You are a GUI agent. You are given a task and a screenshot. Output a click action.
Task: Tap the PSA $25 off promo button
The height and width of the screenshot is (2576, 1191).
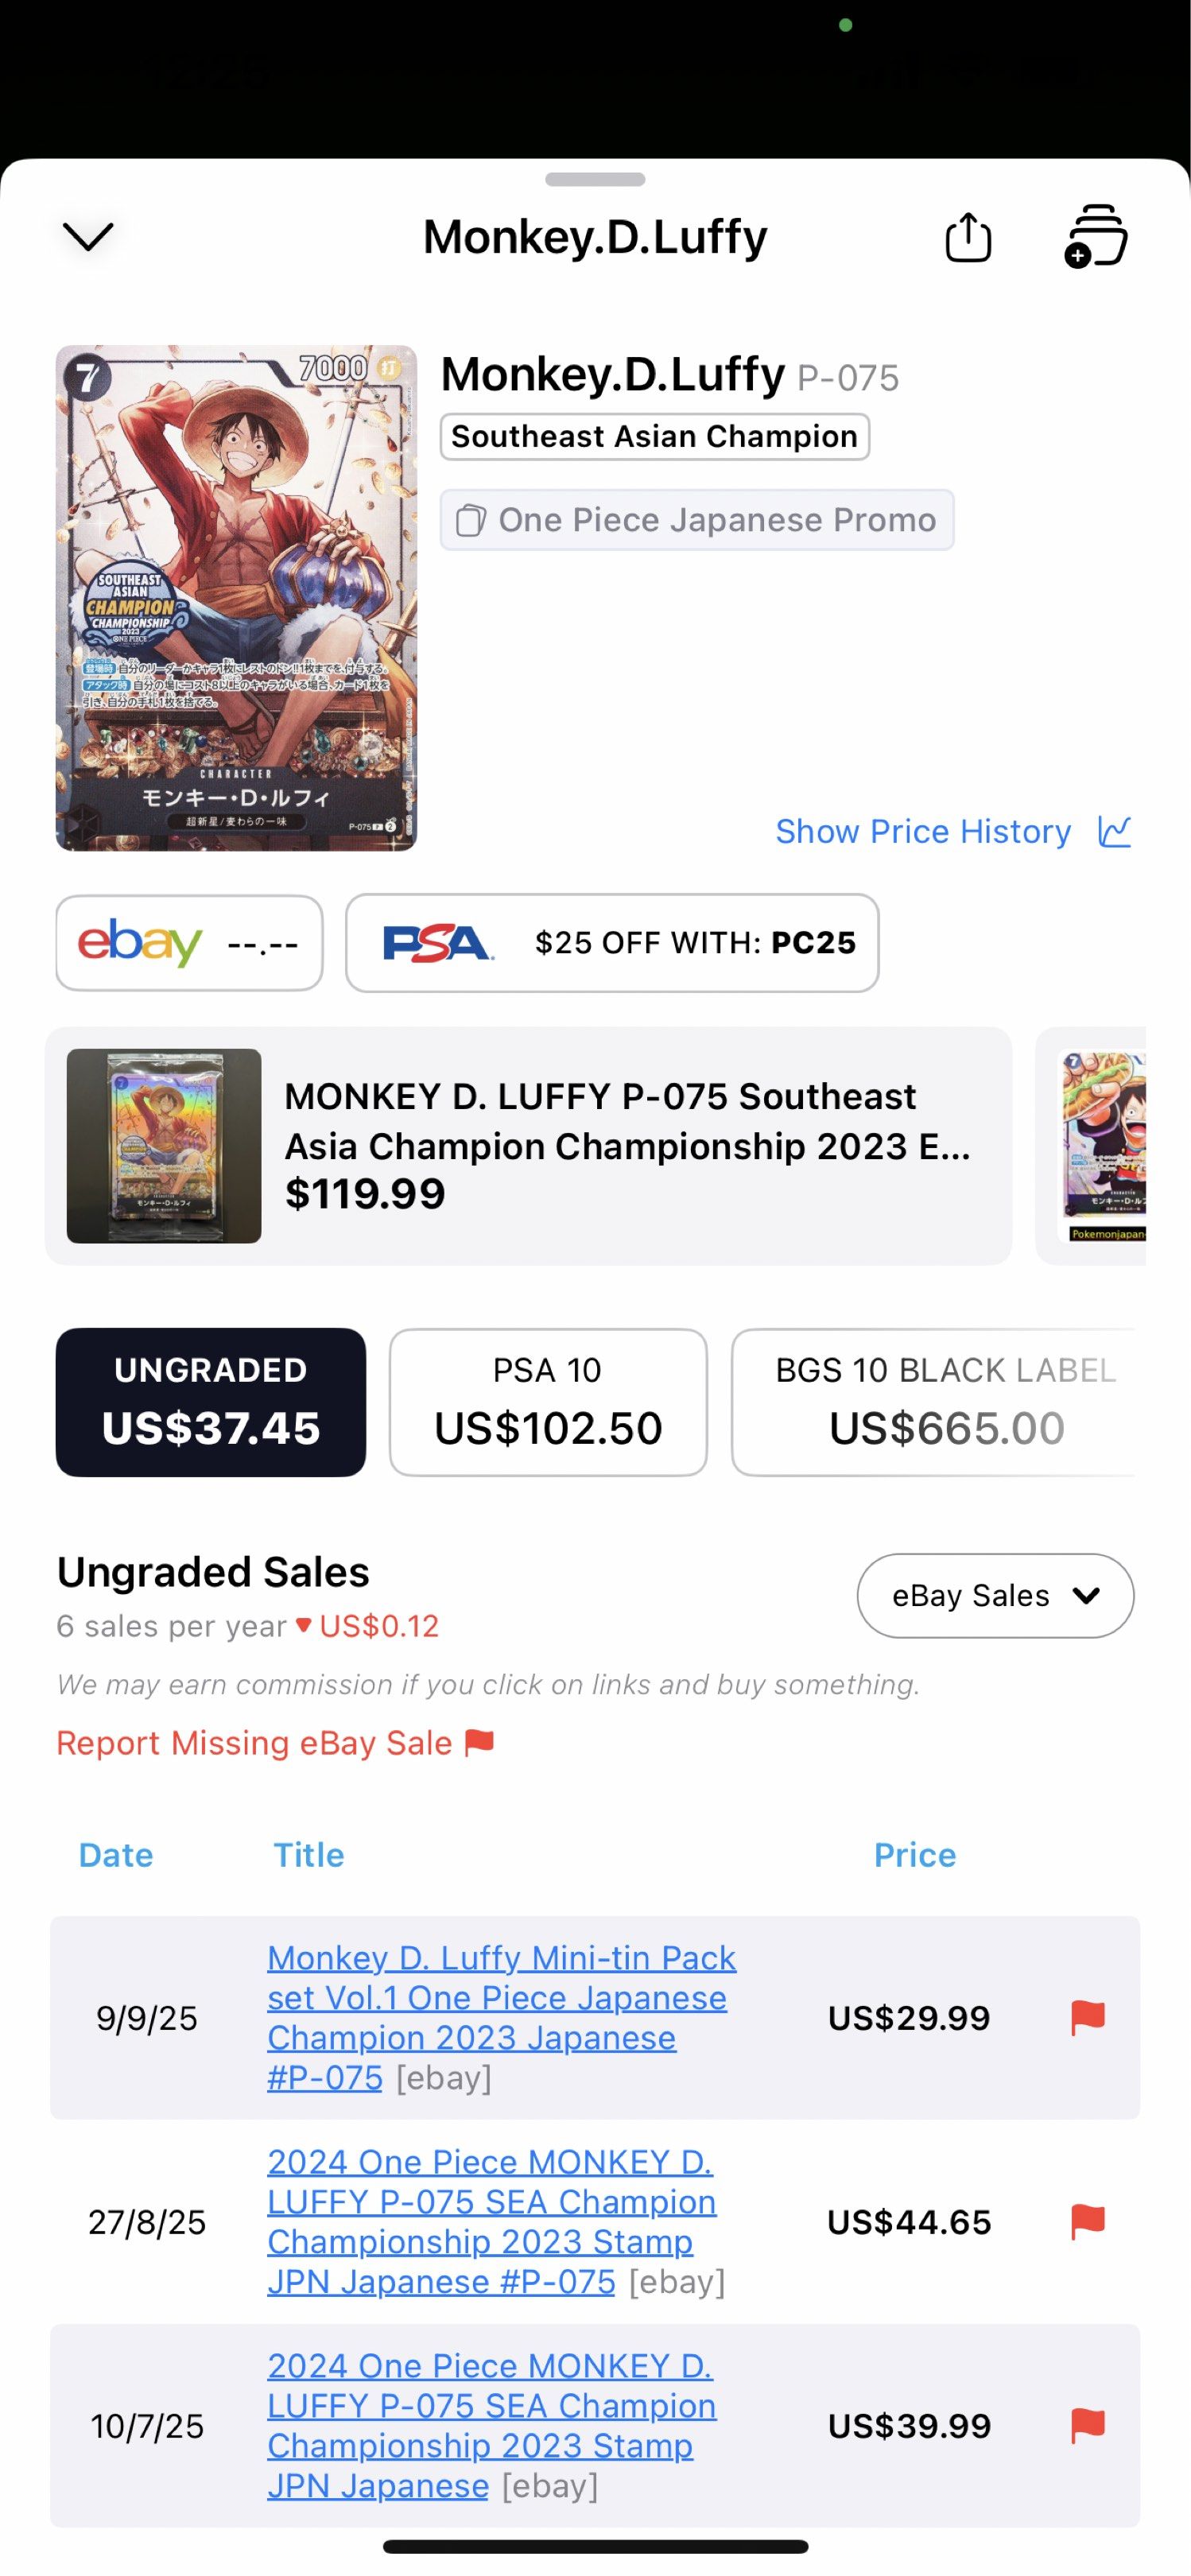tap(613, 942)
